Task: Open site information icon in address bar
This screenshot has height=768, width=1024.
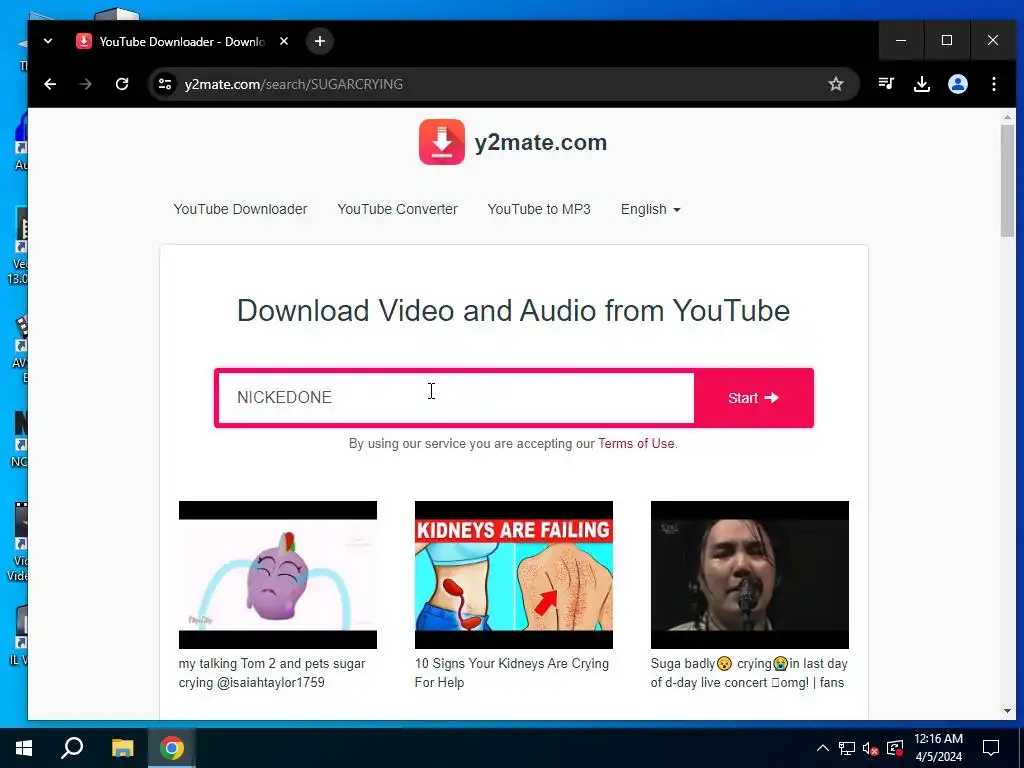Action: point(165,84)
